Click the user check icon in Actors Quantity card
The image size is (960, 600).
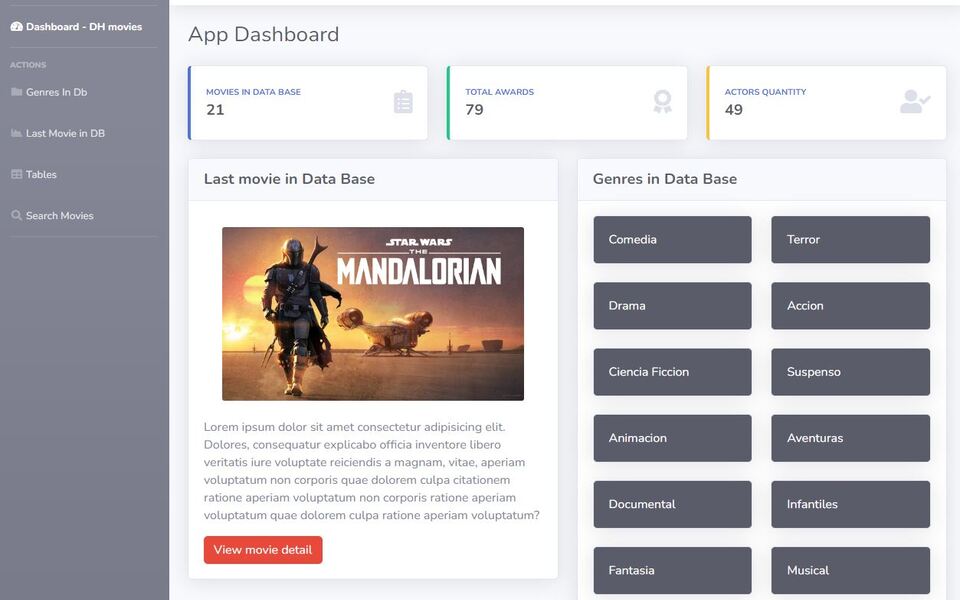tap(914, 102)
